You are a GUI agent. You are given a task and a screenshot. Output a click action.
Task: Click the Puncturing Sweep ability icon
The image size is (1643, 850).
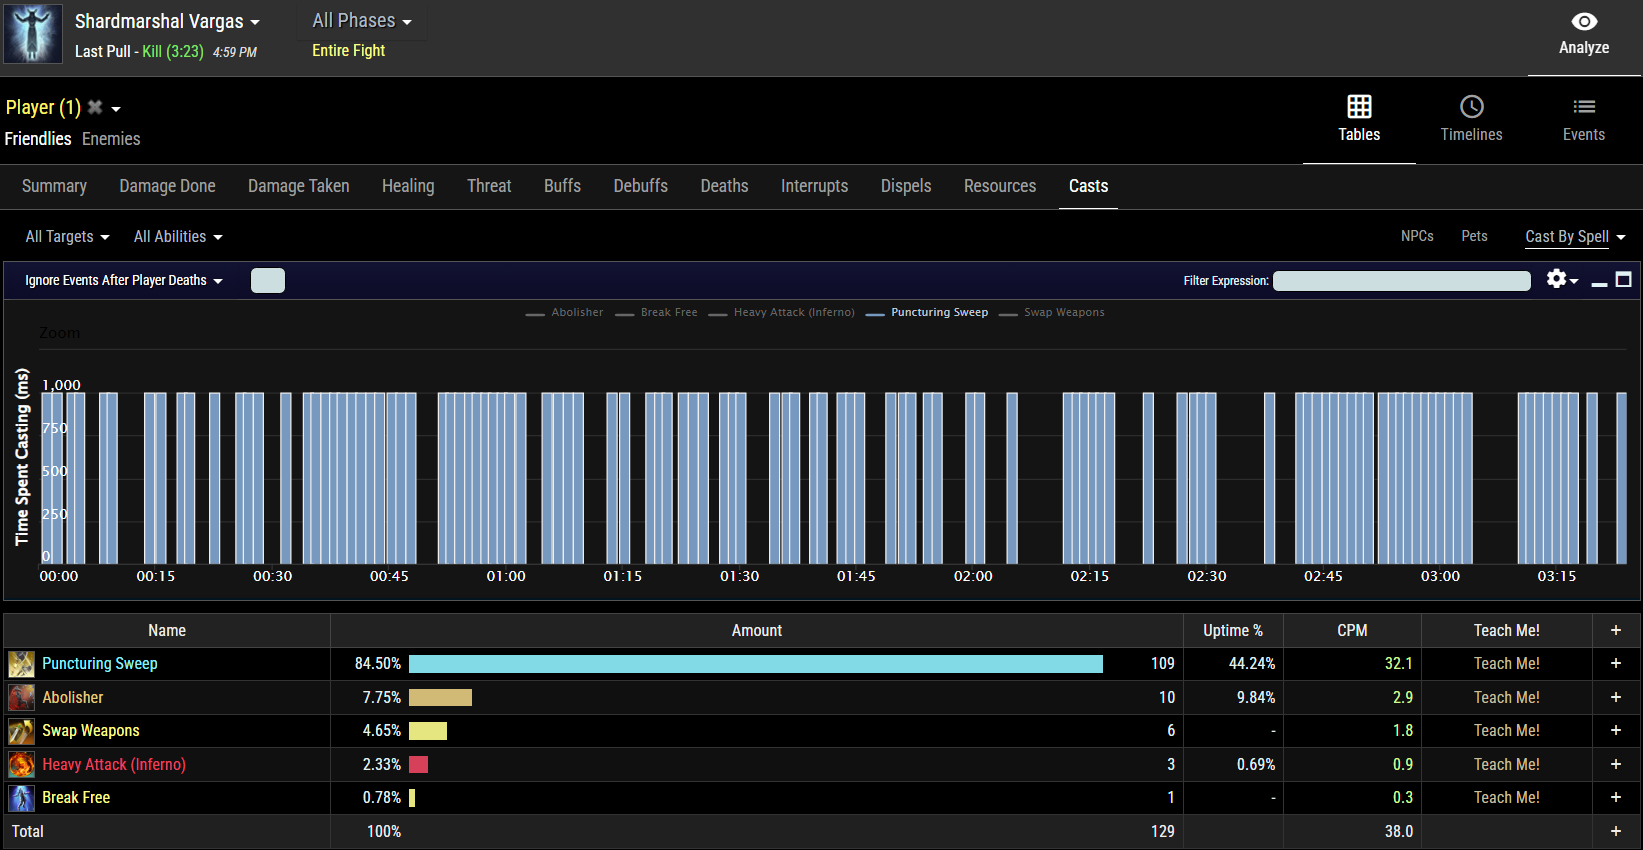pos(21,664)
